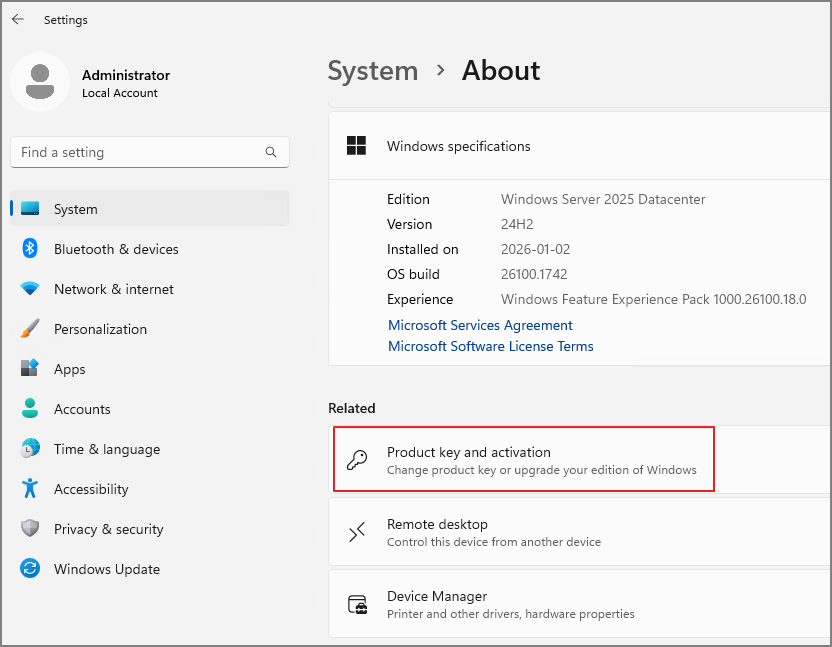This screenshot has width=832, height=647.
Task: Click the search magnifier icon
Action: pyautogui.click(x=271, y=152)
